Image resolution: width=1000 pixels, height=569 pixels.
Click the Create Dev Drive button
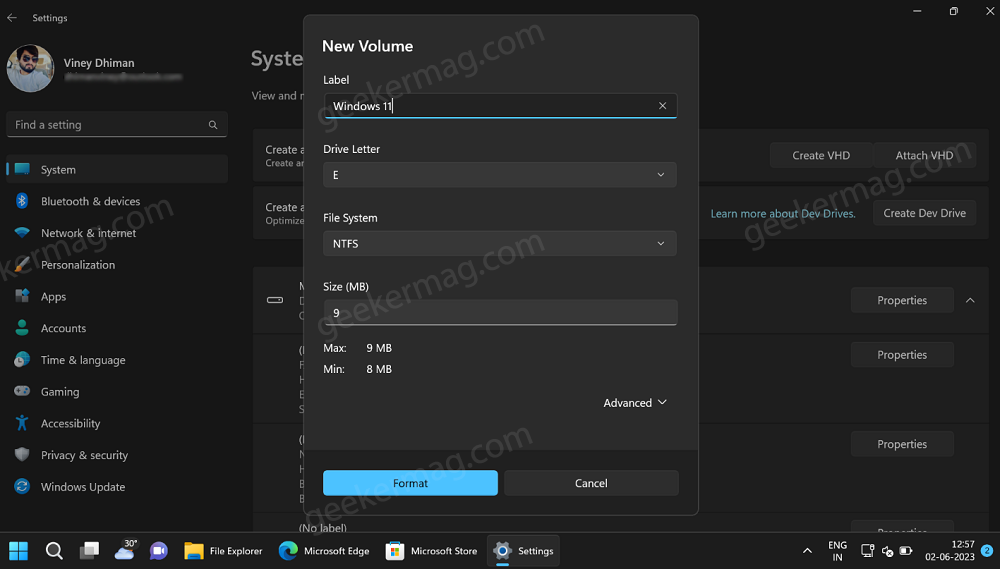point(924,213)
